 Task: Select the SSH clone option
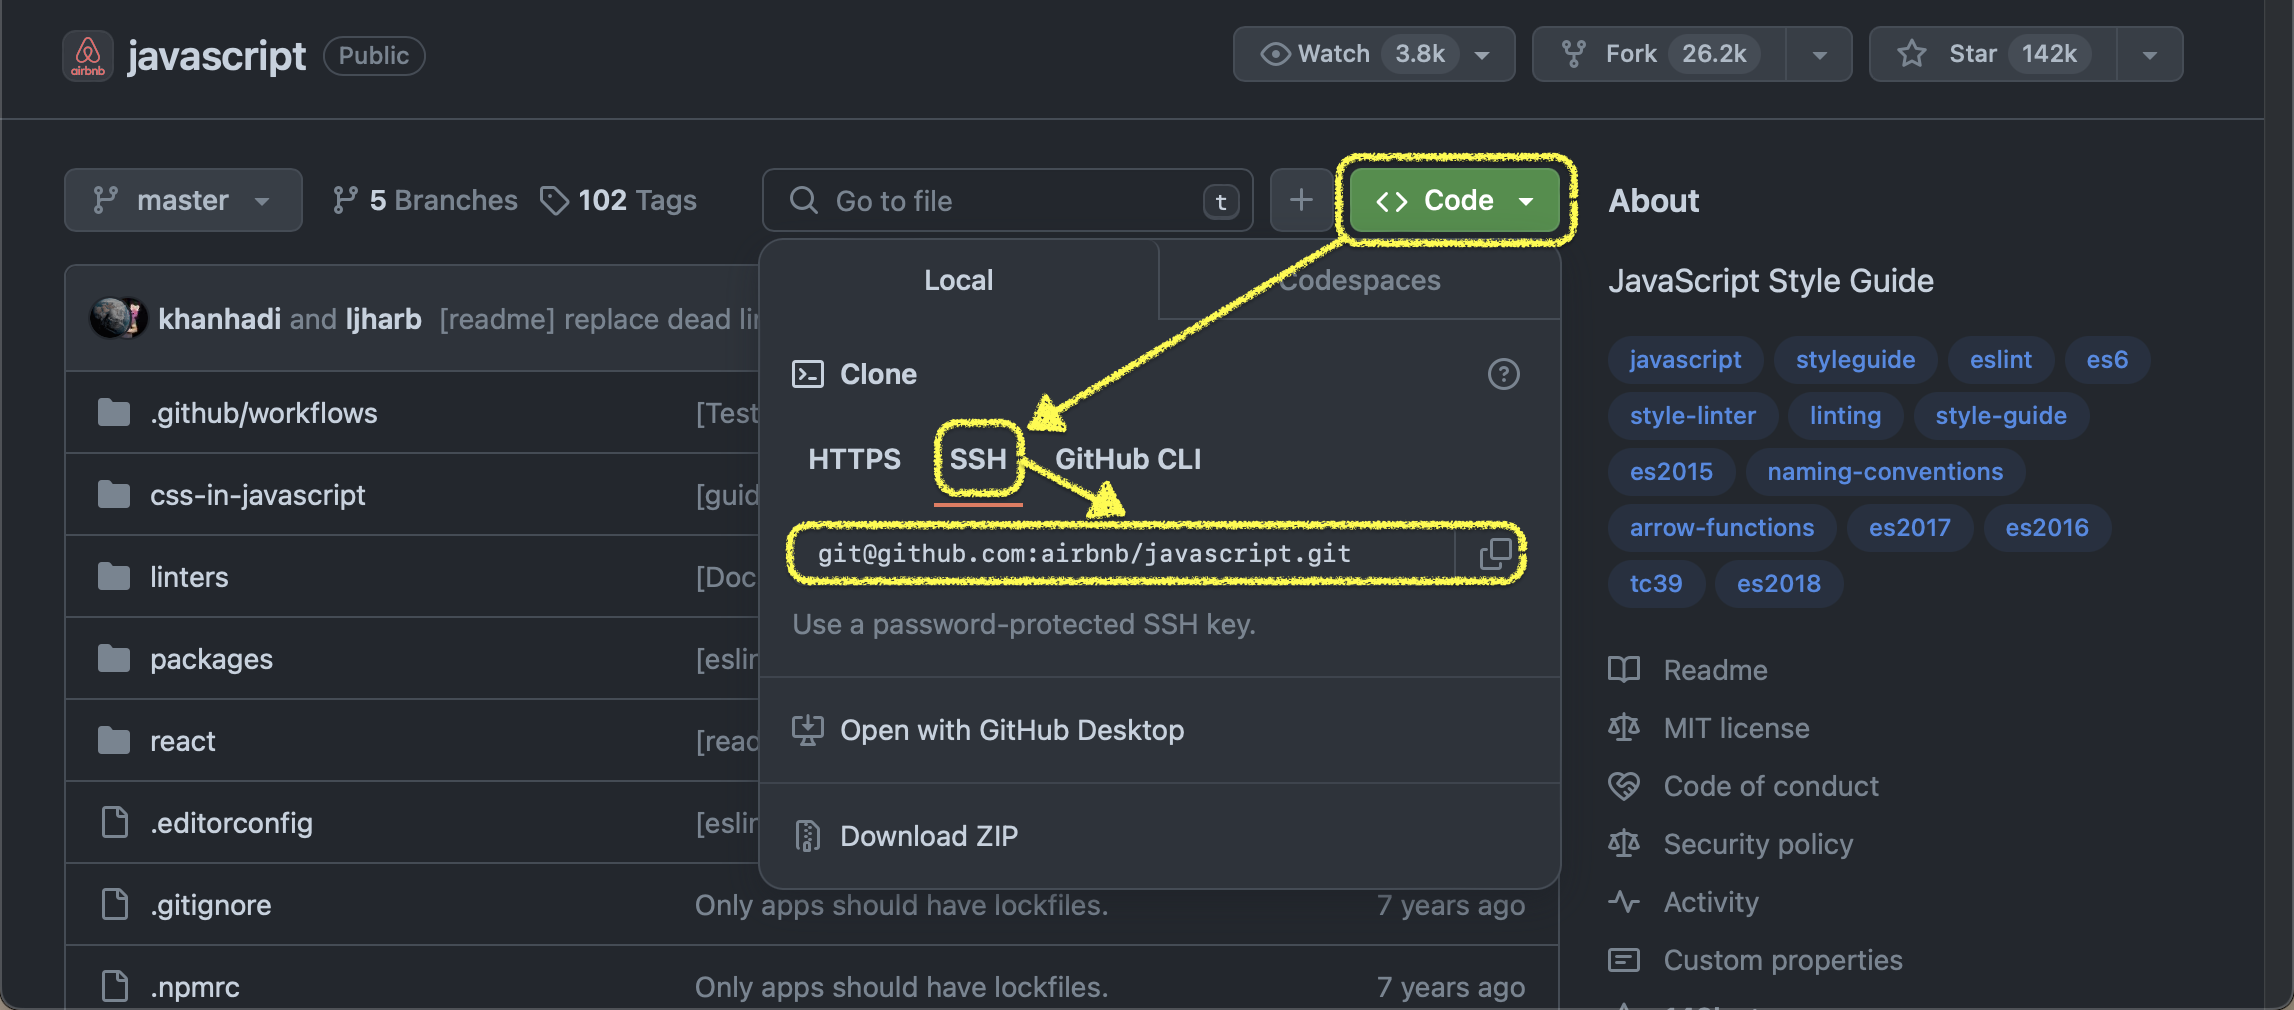point(978,459)
